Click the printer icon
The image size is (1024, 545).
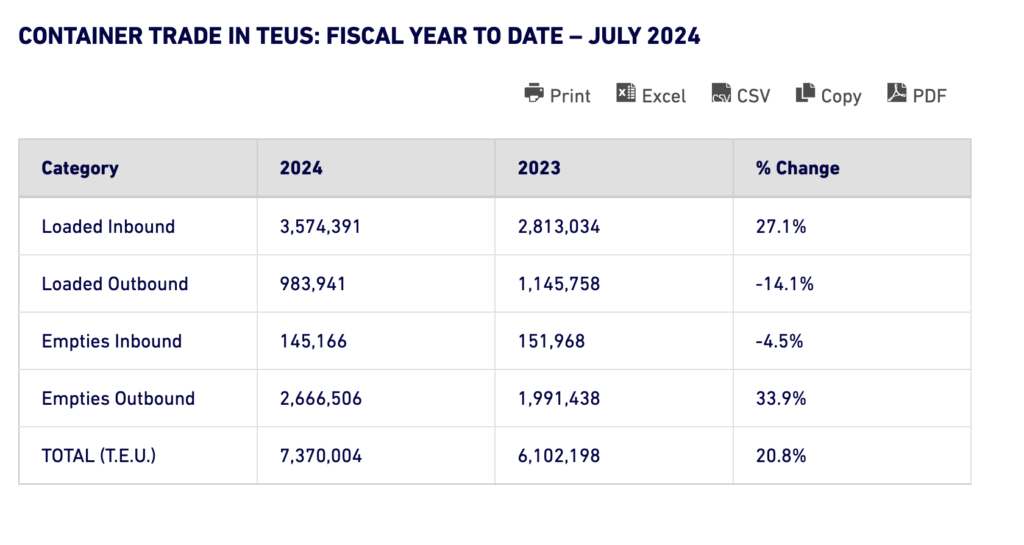[534, 93]
